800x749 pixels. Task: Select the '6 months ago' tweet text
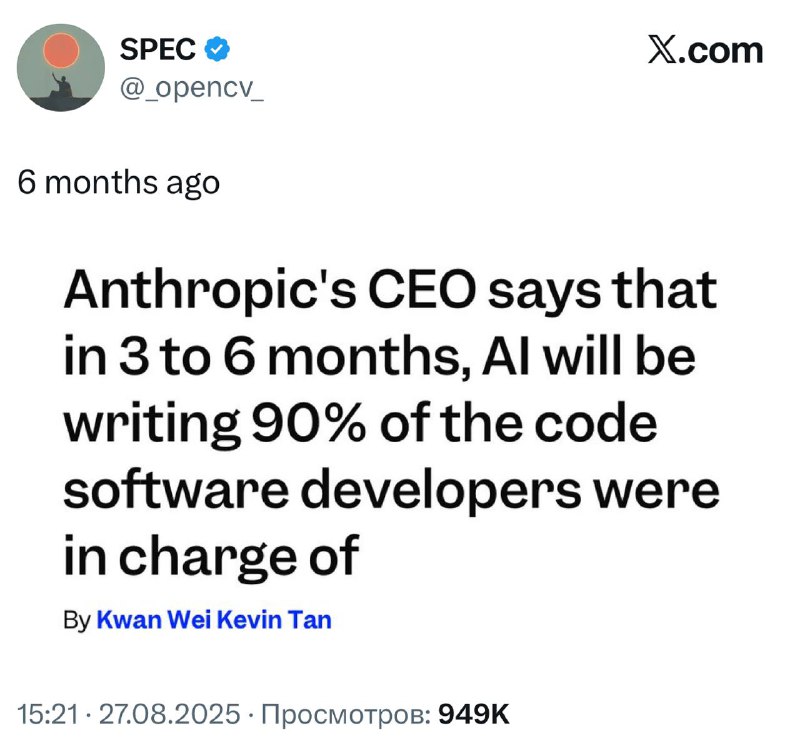point(119,183)
